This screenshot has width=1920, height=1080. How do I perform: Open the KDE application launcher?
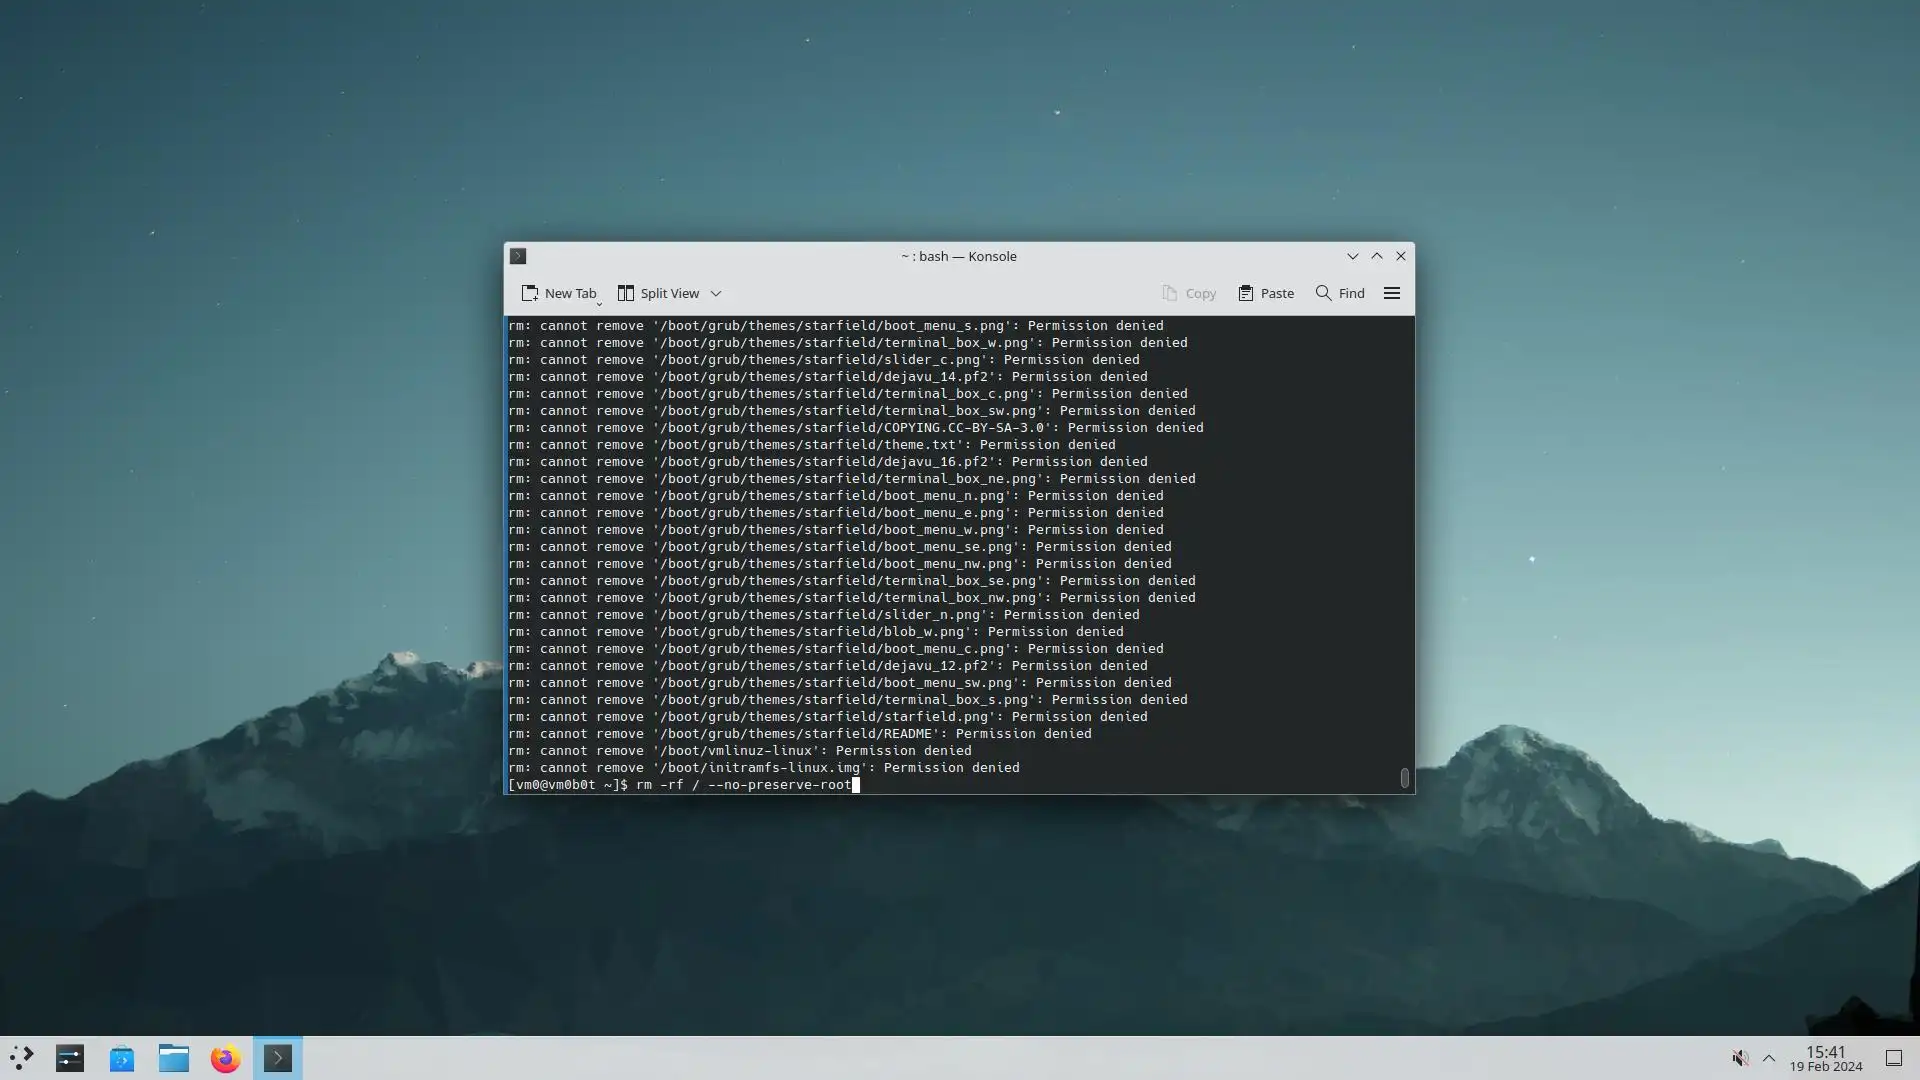tap(22, 1058)
